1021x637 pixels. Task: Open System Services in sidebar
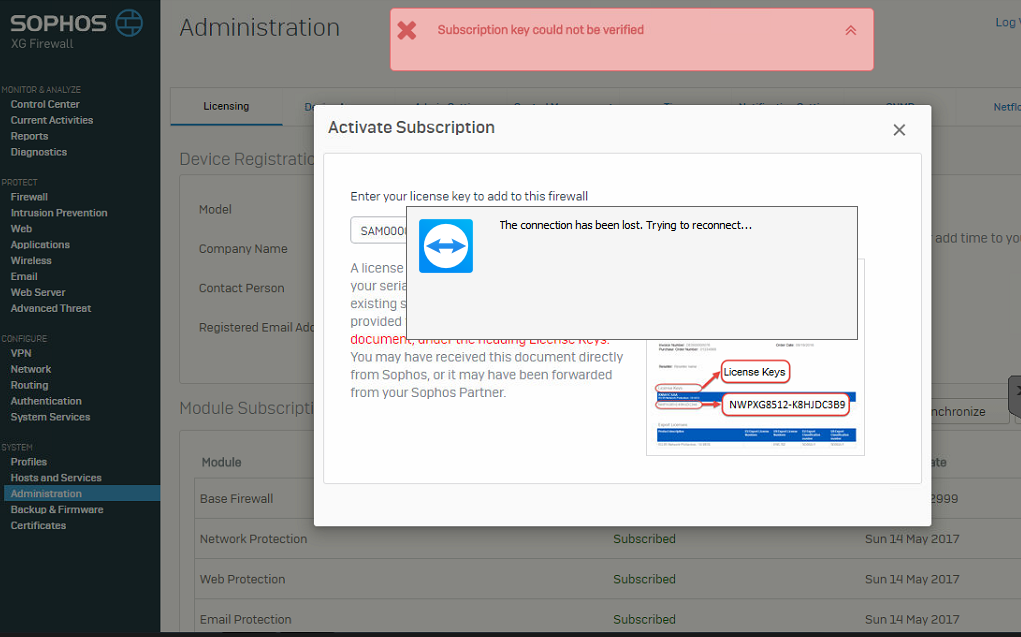pos(50,417)
